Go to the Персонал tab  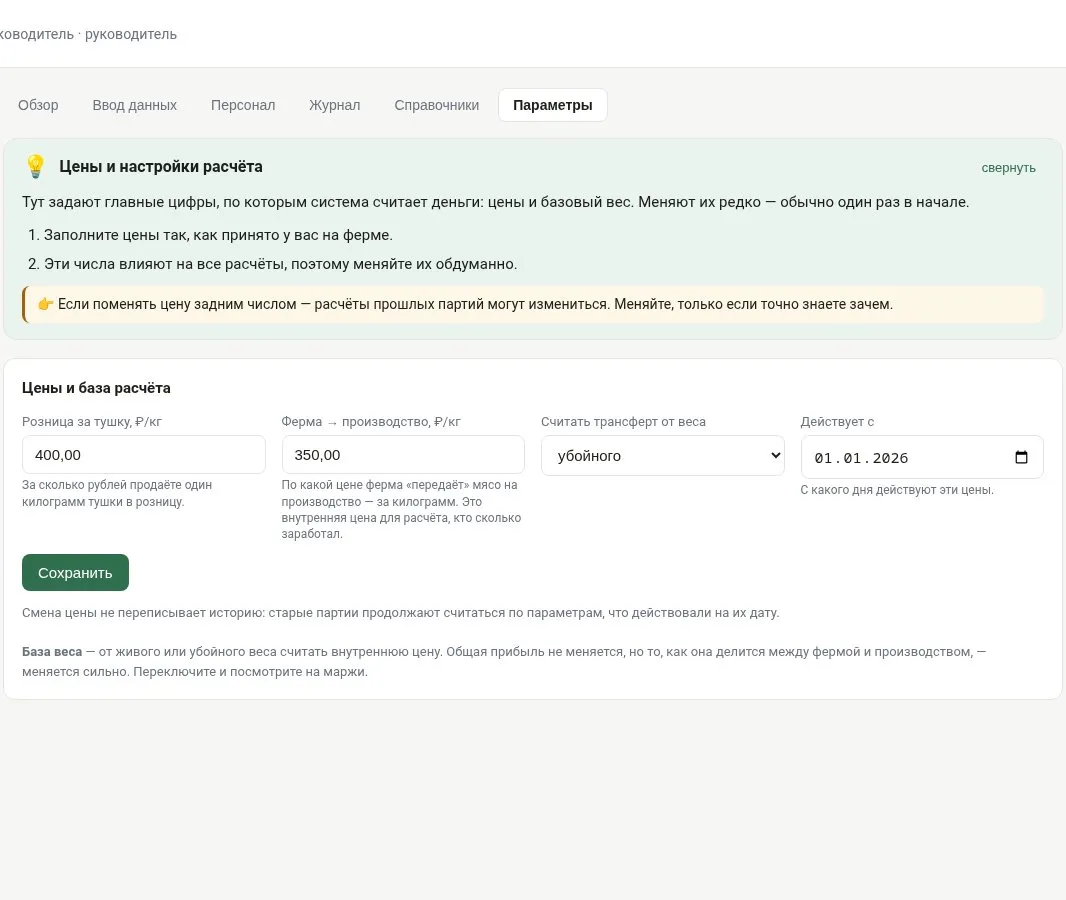click(243, 105)
